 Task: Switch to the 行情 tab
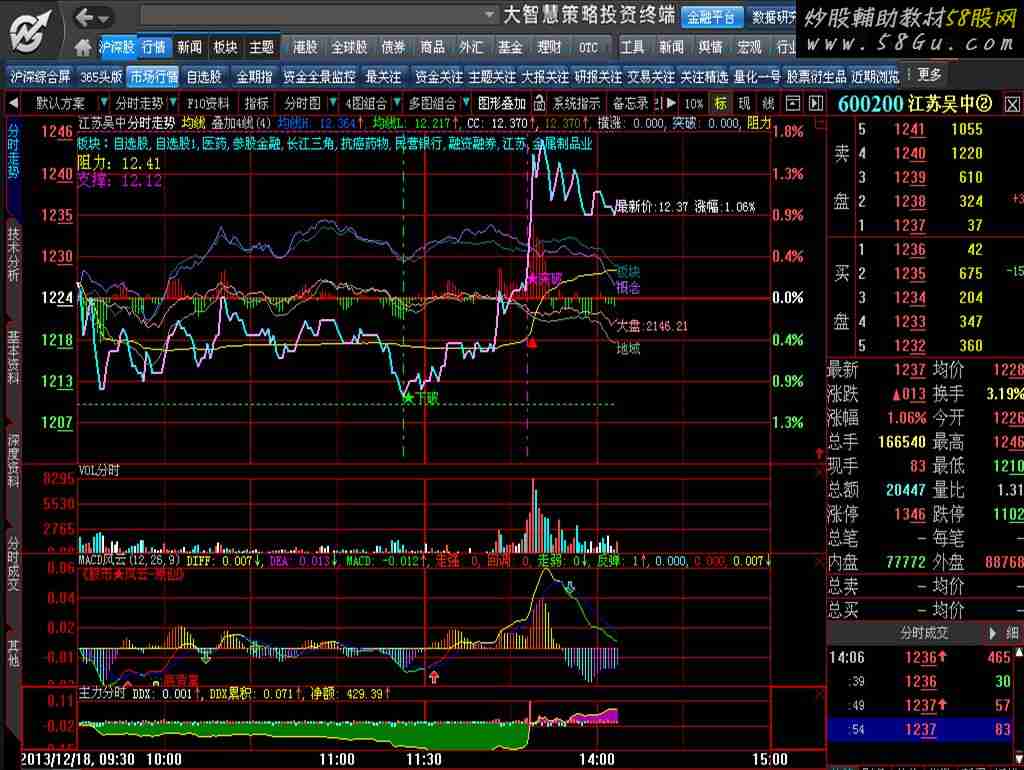click(x=154, y=47)
